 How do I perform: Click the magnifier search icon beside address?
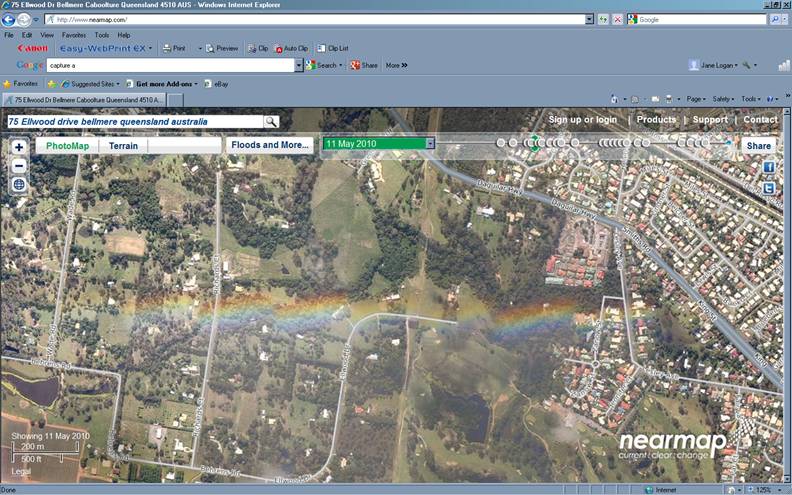pyautogui.click(x=271, y=121)
